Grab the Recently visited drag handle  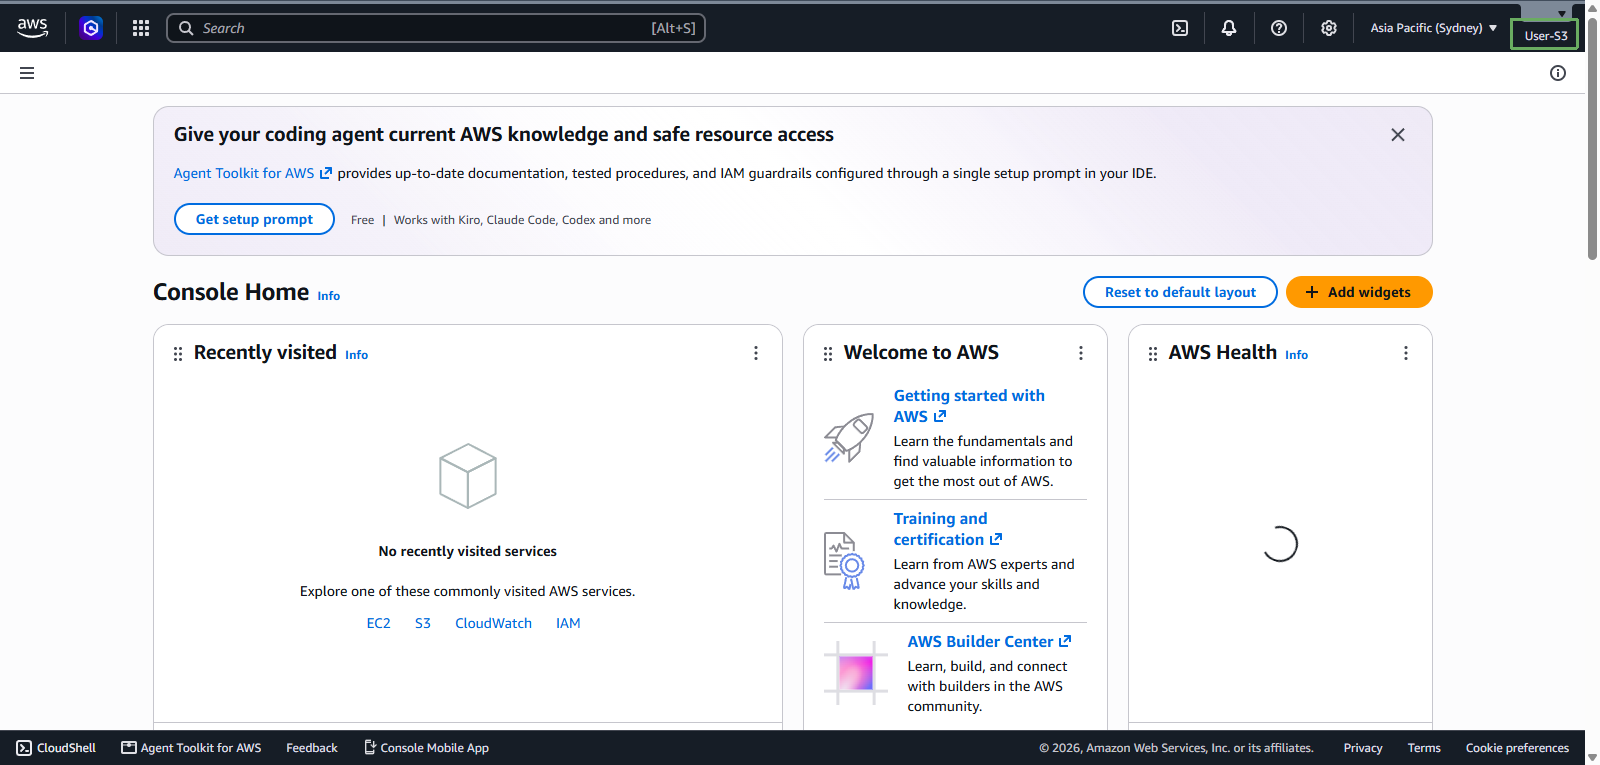[178, 354]
